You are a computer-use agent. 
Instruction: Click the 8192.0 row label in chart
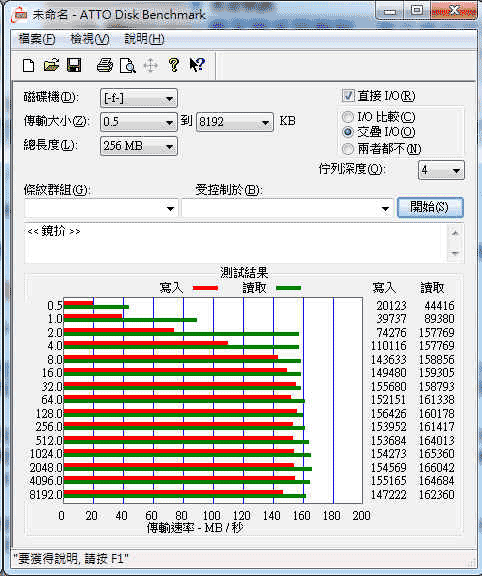point(46,495)
